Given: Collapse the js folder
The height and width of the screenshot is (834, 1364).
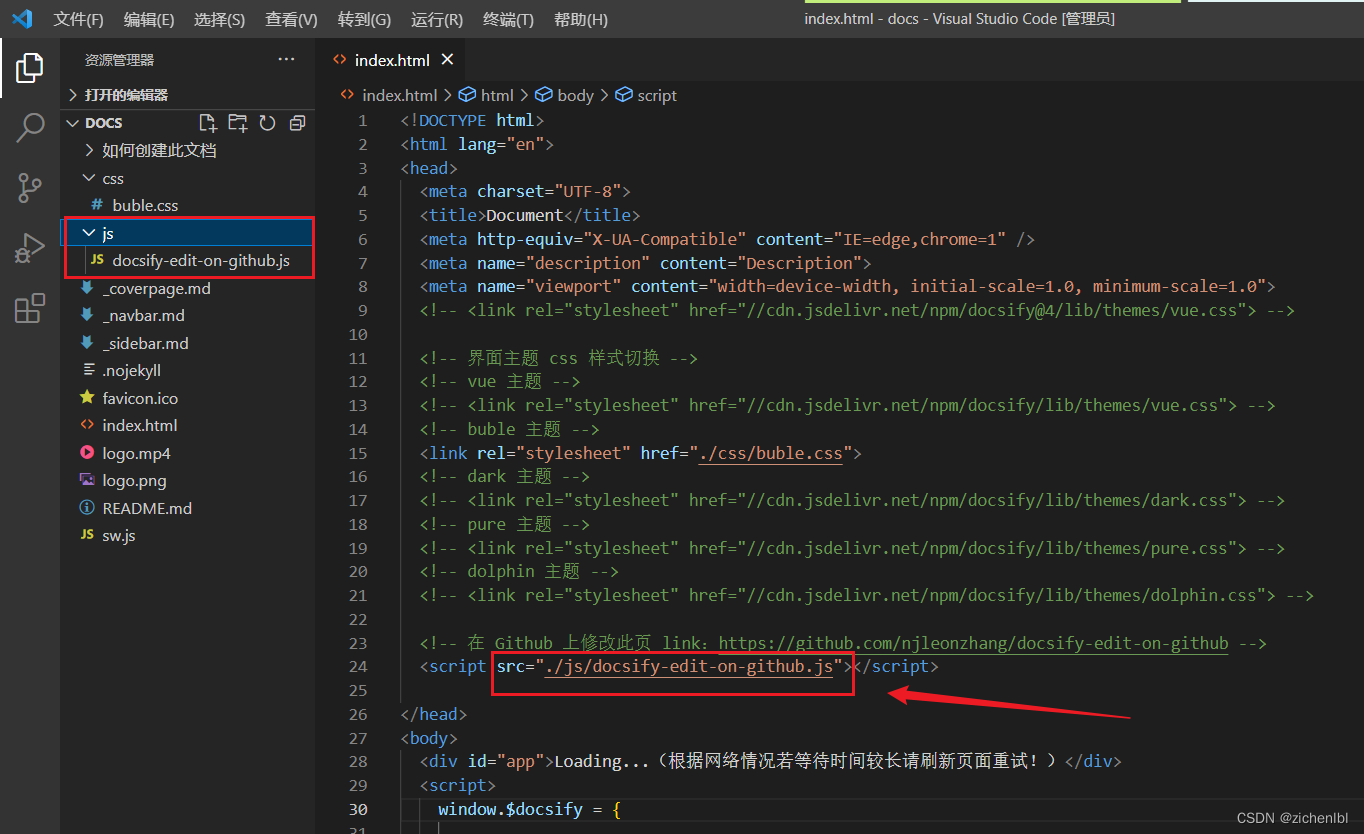Looking at the screenshot, I should [188, 233].
